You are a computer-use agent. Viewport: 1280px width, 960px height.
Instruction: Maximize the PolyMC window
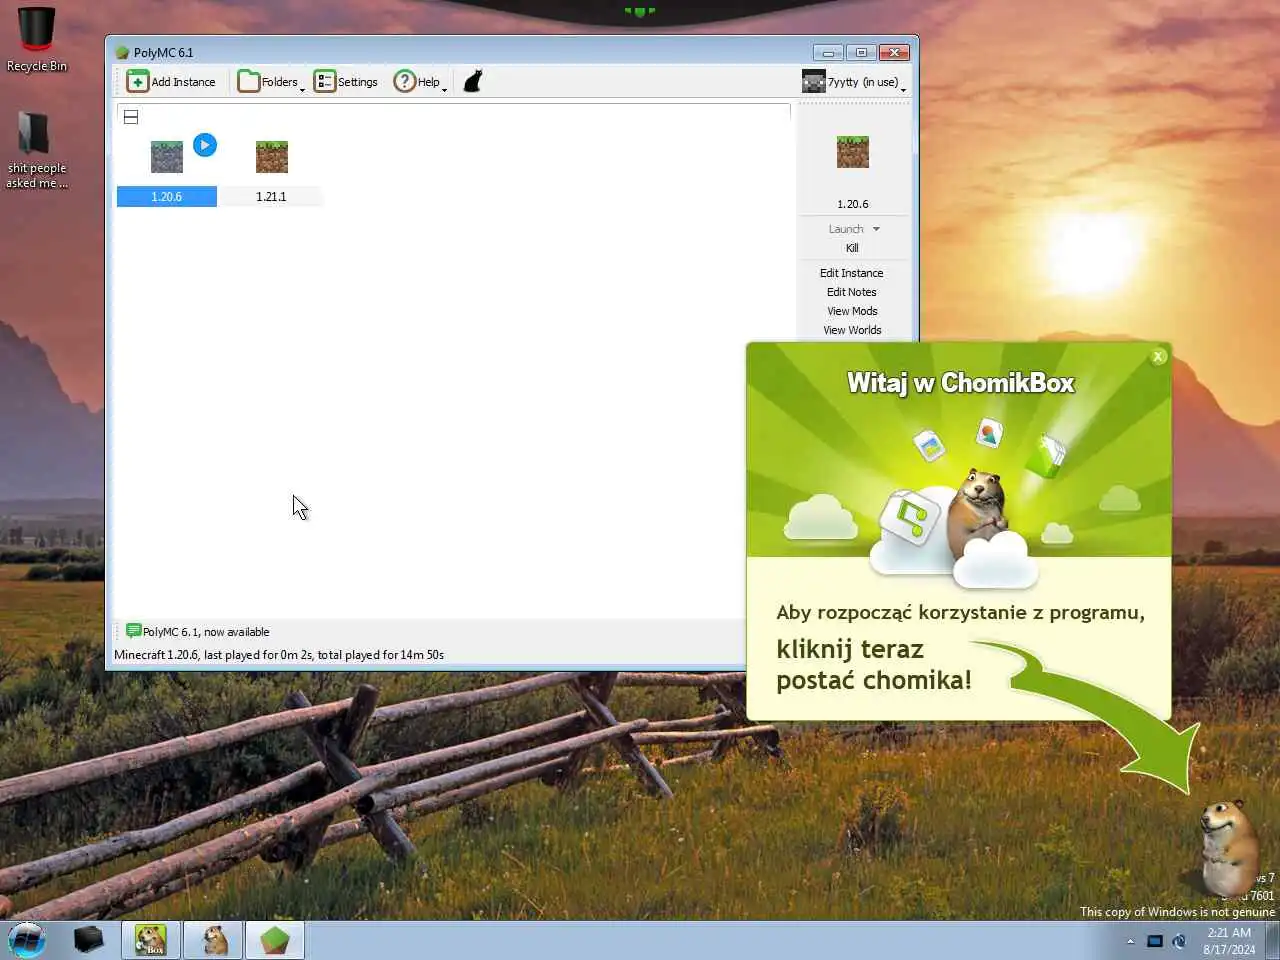pos(861,52)
